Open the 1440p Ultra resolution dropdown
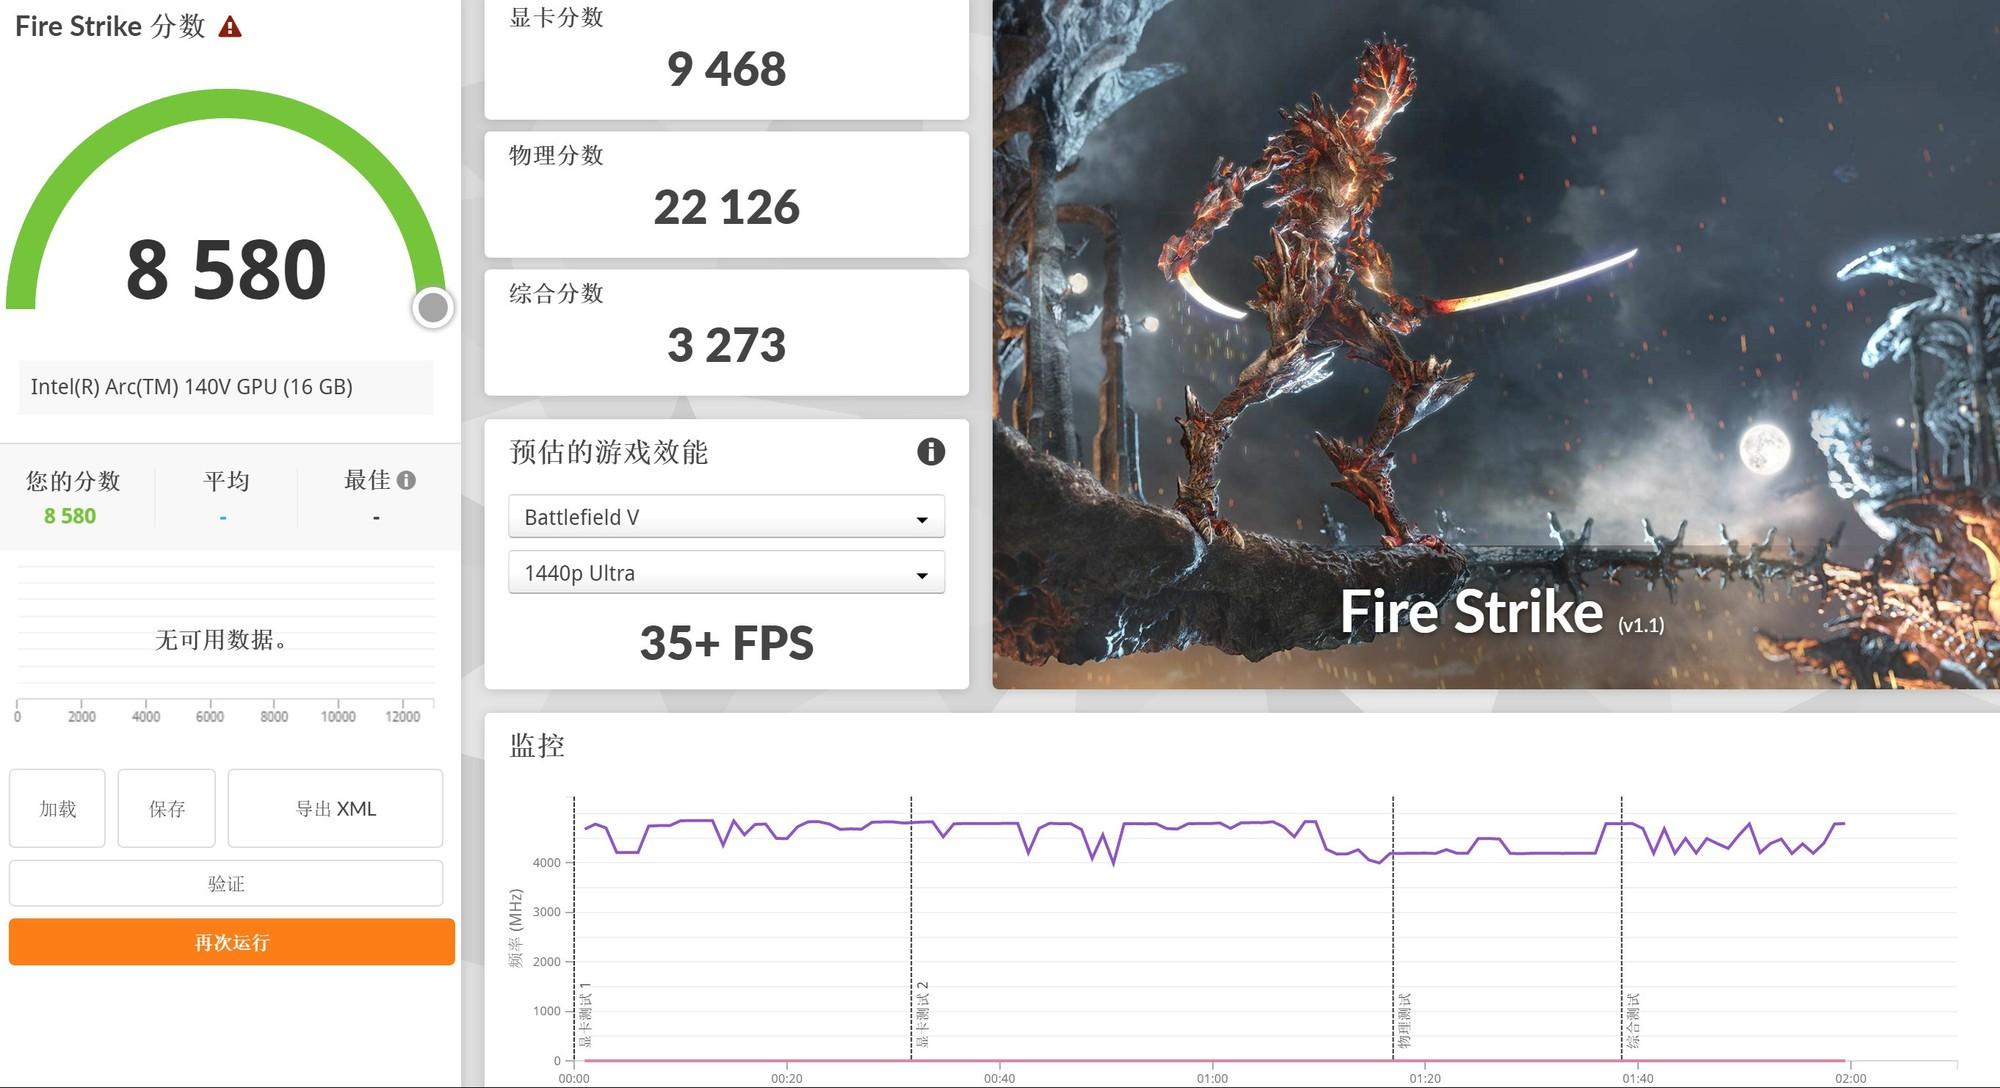2000x1088 pixels. (x=726, y=573)
